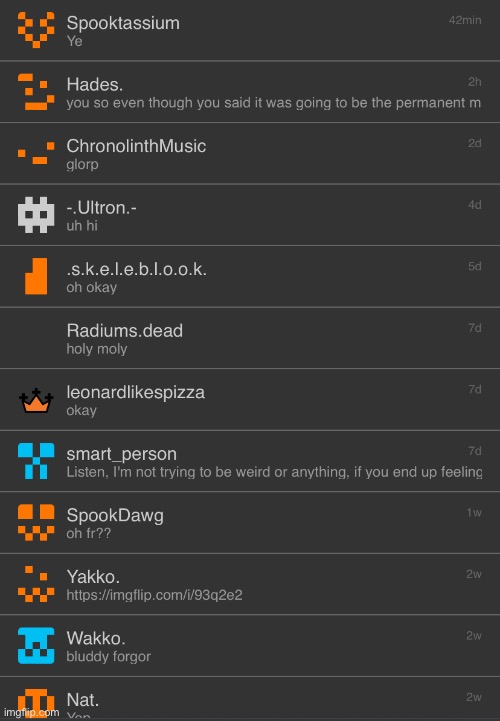Click ChronolinthMusic's avatar icon
Image resolution: width=500 pixels, height=721 pixels.
(x=36, y=153)
